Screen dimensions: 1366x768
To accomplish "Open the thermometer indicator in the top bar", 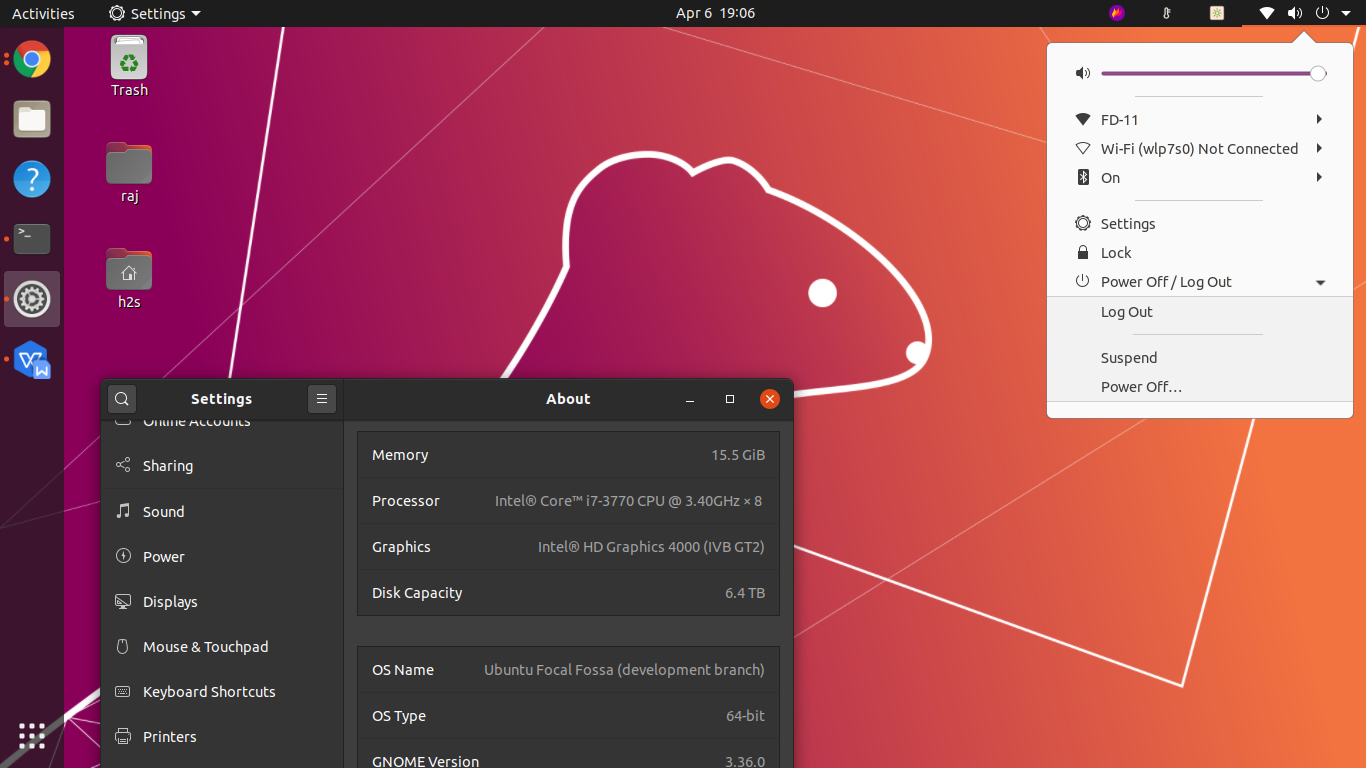I will pyautogui.click(x=1167, y=13).
